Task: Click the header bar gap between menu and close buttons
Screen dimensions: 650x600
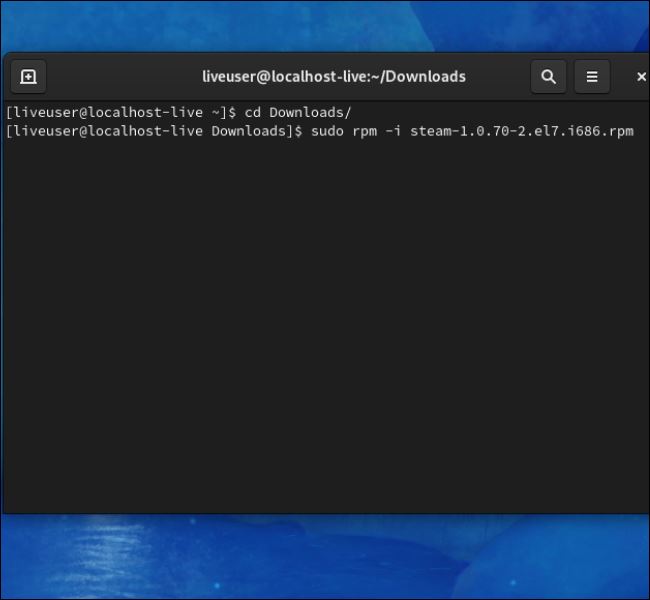Action: tap(622, 77)
